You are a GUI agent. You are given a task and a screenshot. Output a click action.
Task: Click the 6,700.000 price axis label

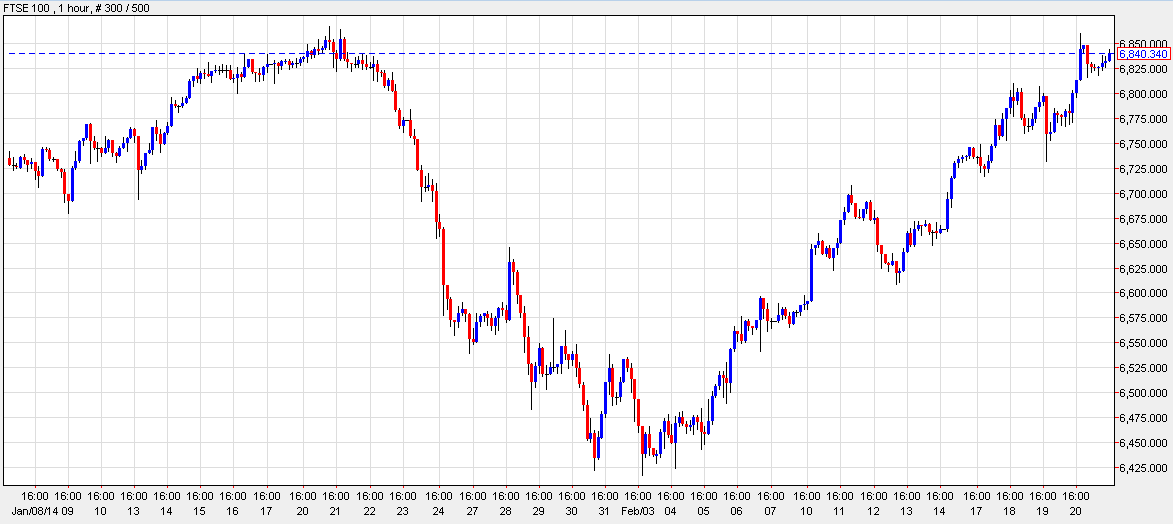1143,194
